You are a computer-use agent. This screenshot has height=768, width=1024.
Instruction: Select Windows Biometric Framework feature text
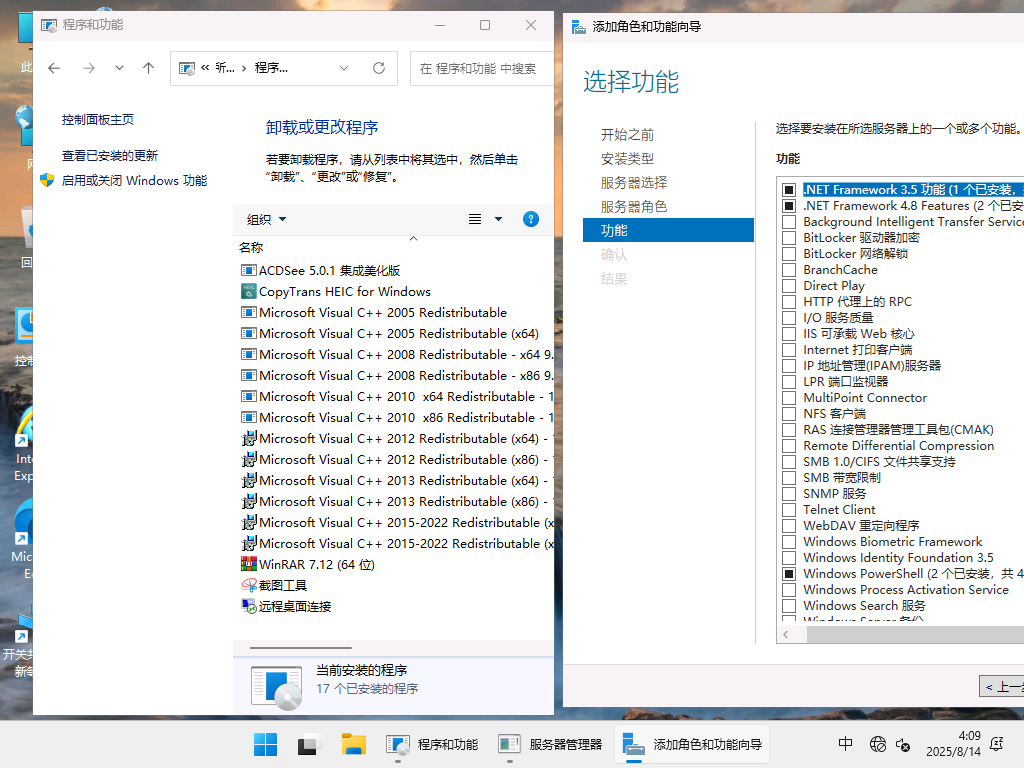pyautogui.click(x=893, y=541)
